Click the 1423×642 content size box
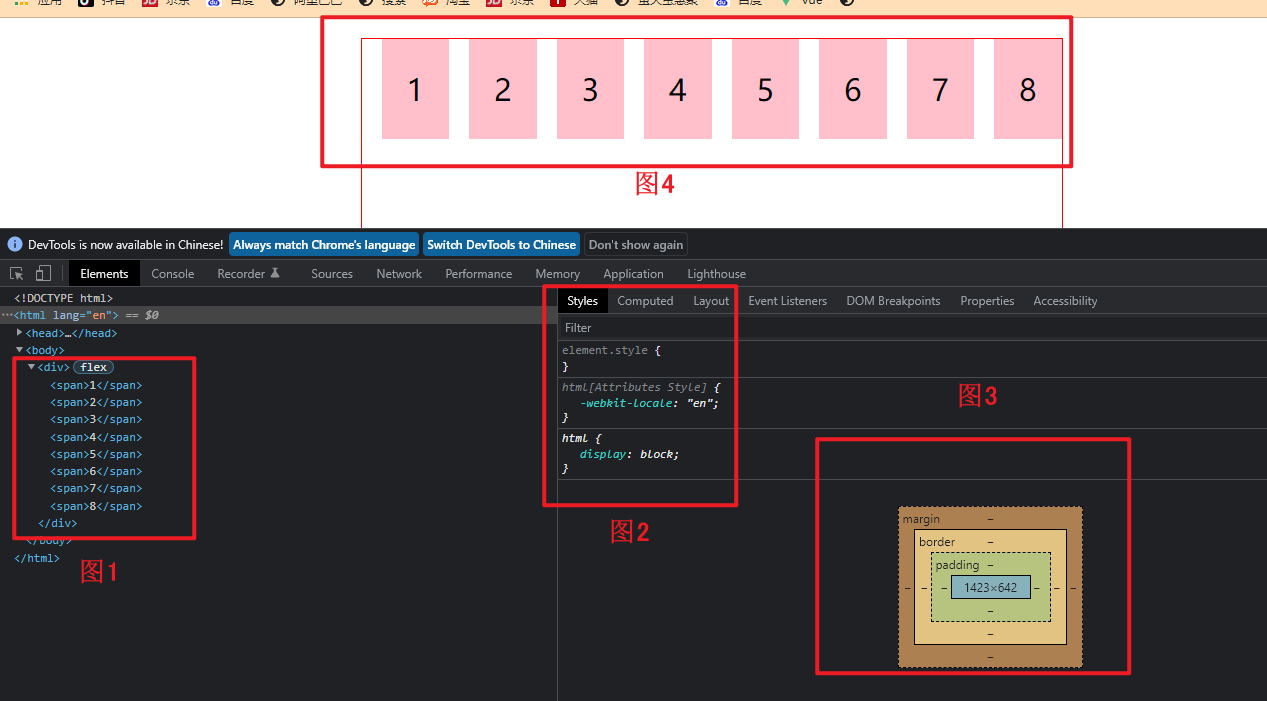Viewport: 1267px width, 701px height. (x=990, y=587)
